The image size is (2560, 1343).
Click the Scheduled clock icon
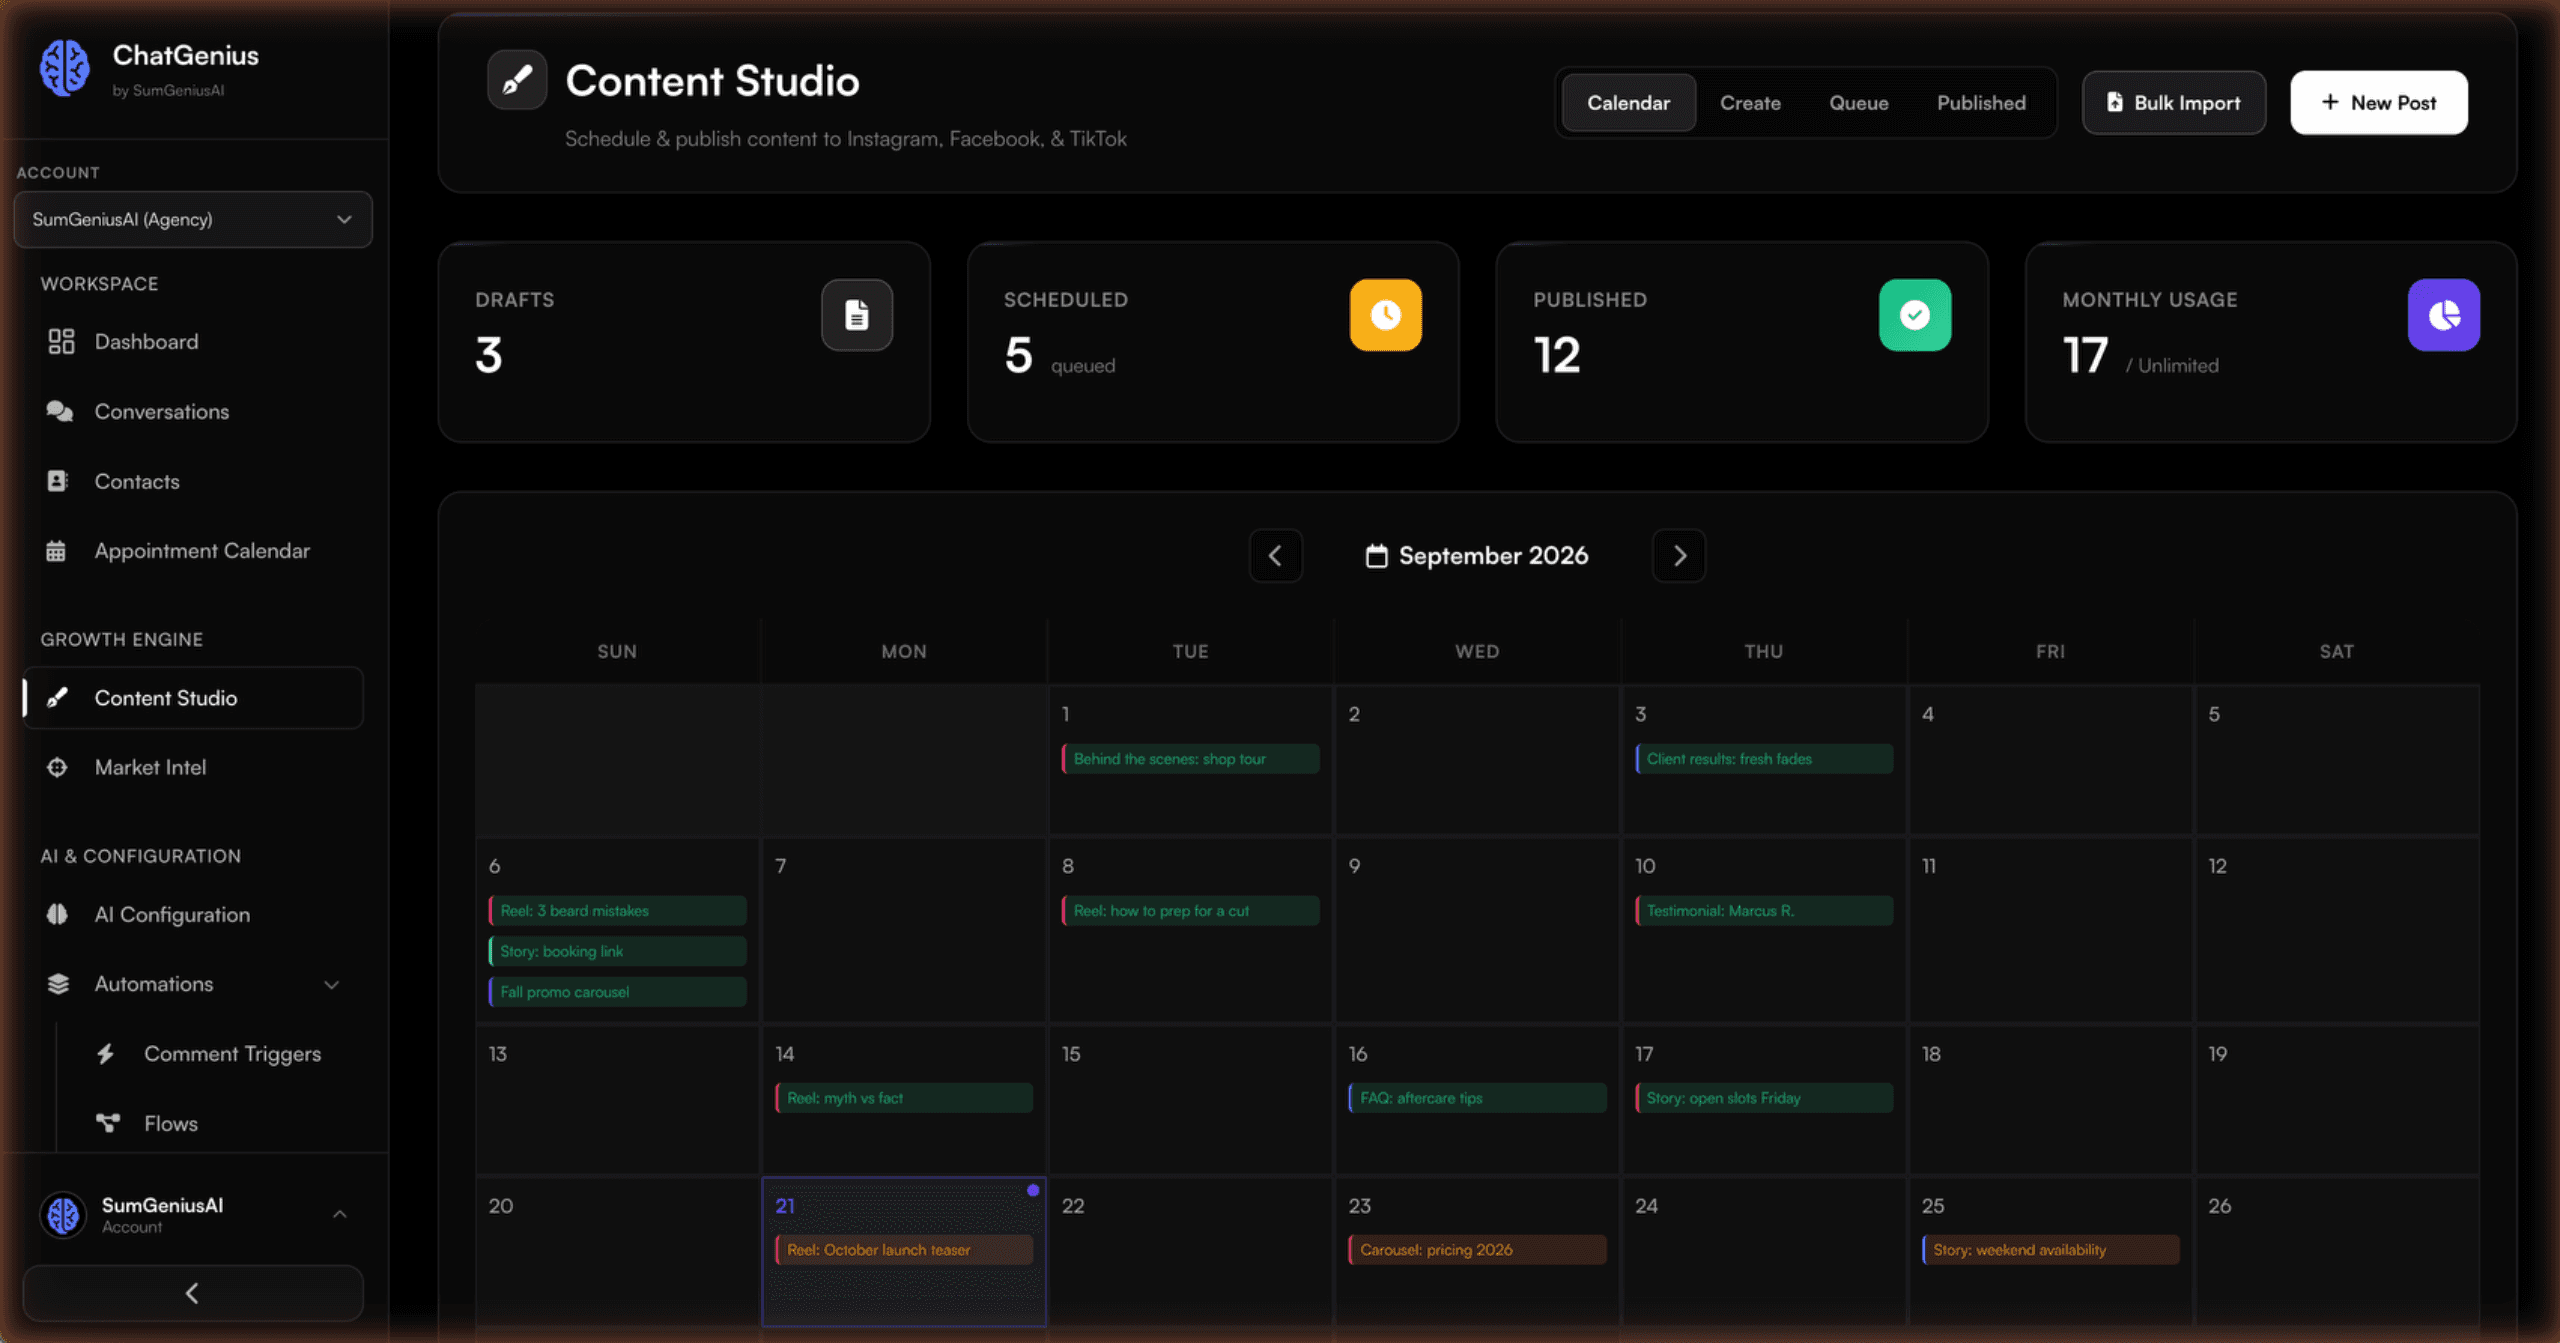1385,315
